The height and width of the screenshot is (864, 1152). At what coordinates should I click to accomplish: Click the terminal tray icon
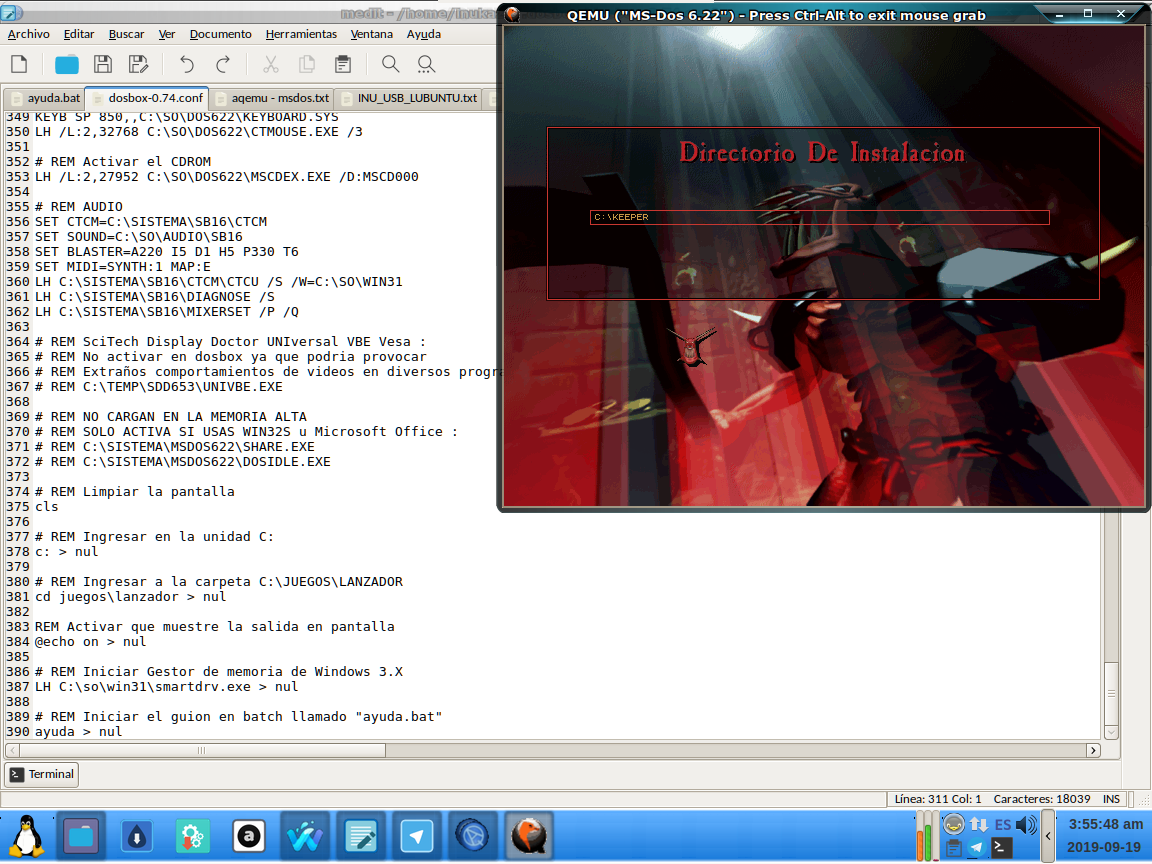coord(1000,848)
